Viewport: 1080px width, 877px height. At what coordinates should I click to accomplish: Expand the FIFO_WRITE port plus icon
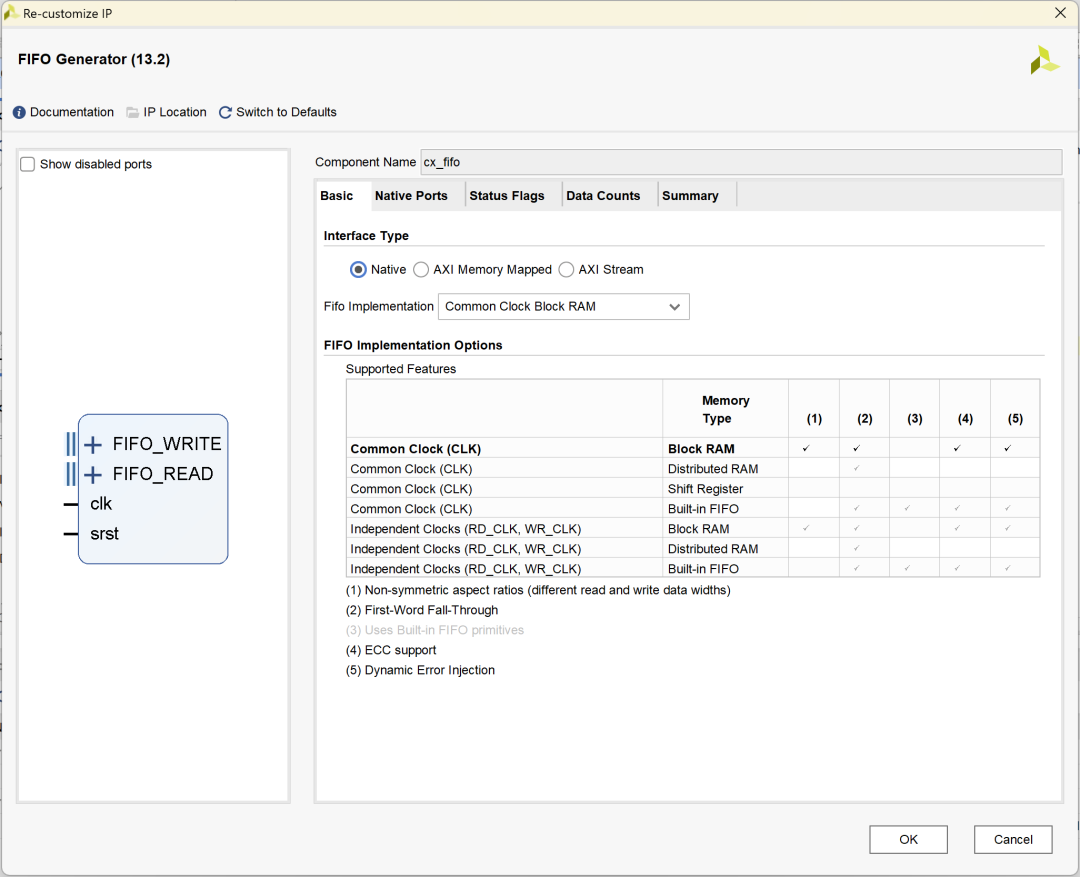(x=93, y=445)
